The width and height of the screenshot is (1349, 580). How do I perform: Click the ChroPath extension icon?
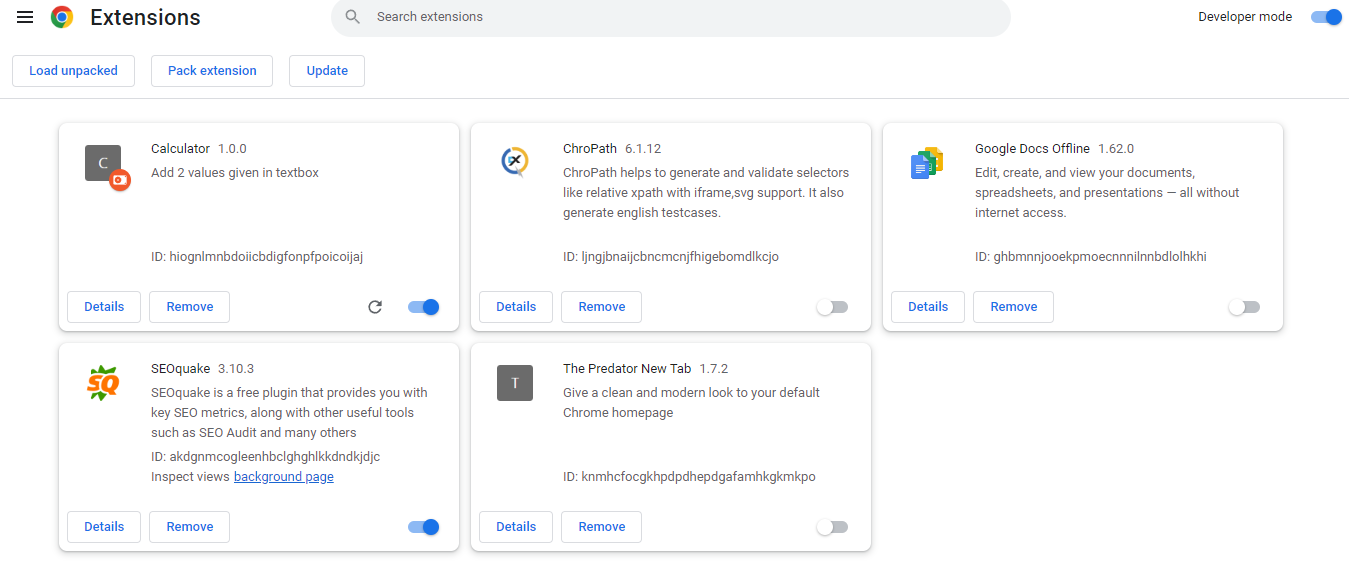tap(515, 162)
